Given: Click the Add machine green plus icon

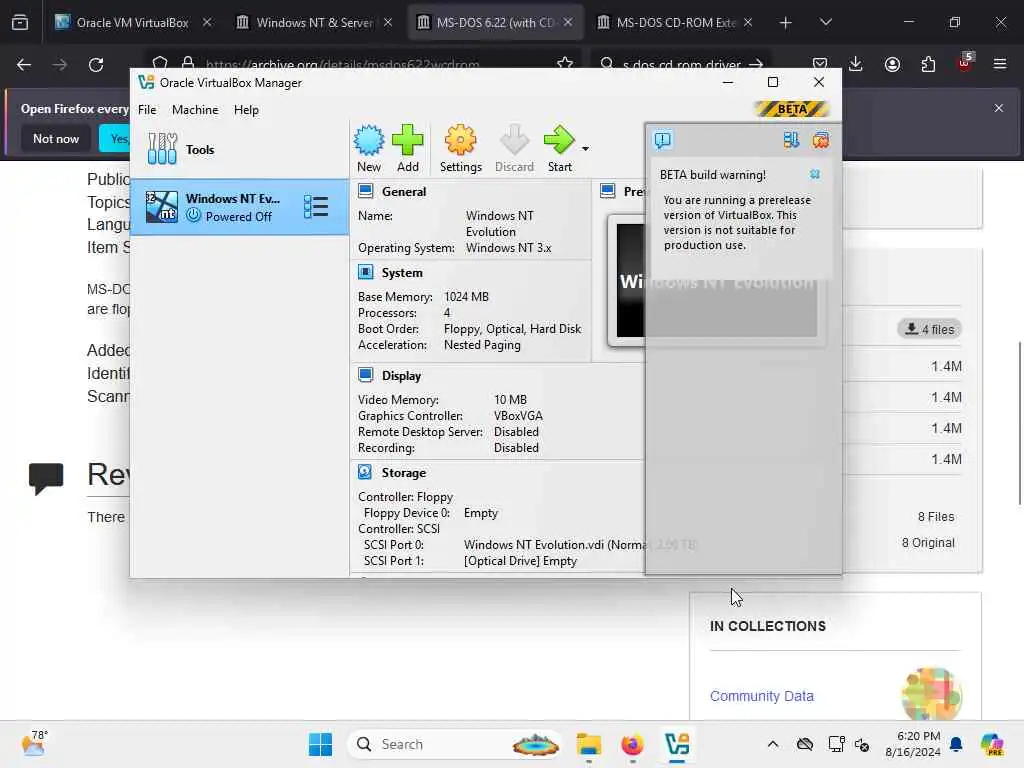Looking at the screenshot, I should [408, 148].
